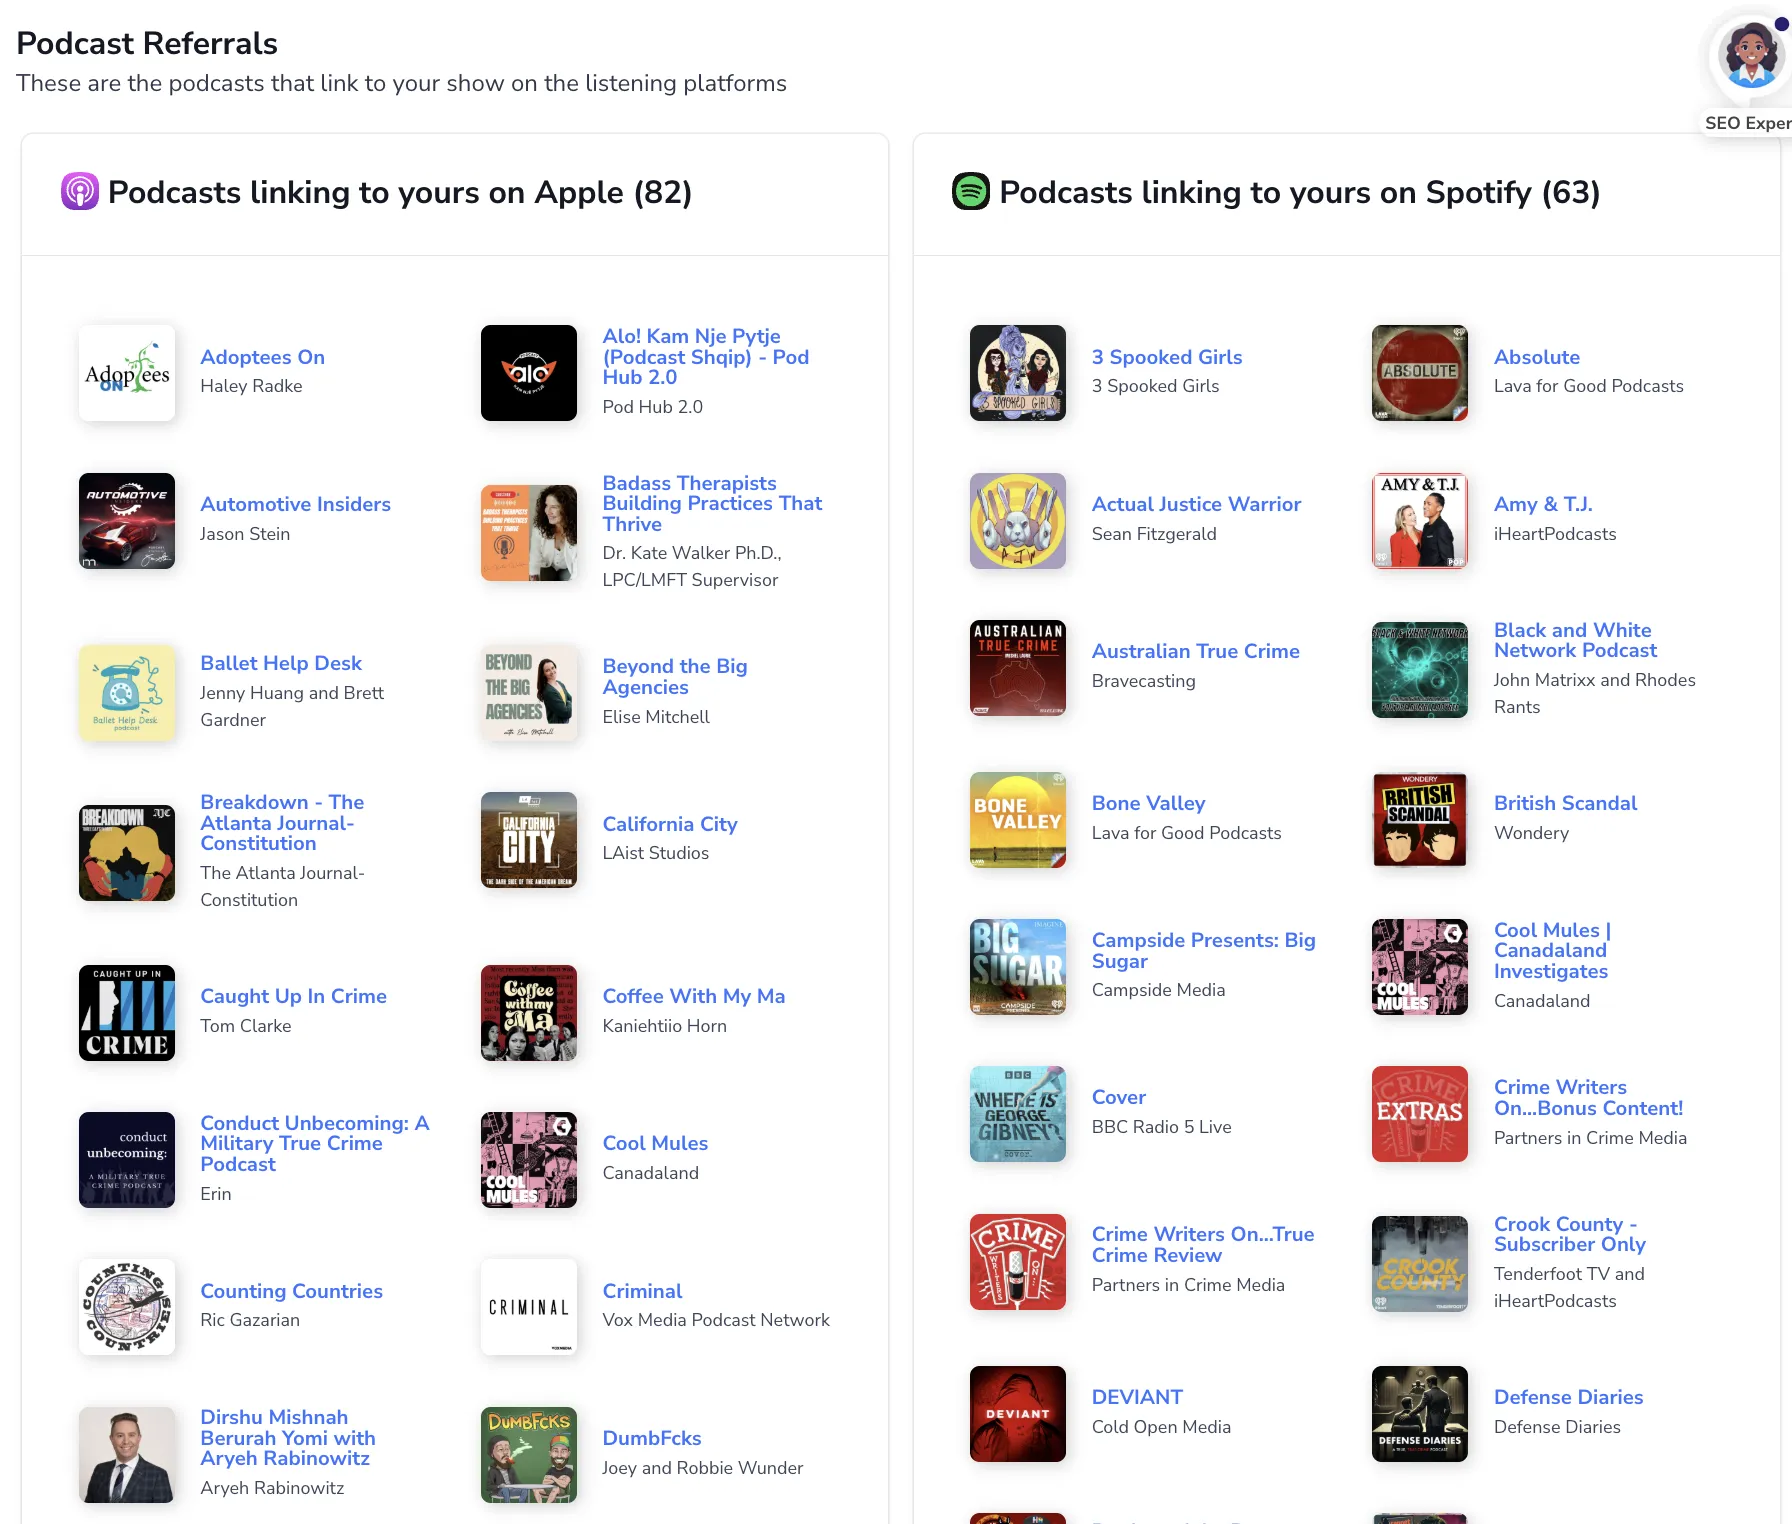1792x1524 pixels.
Task: Click the Automotive Insiders cover image
Action: pyautogui.click(x=127, y=521)
